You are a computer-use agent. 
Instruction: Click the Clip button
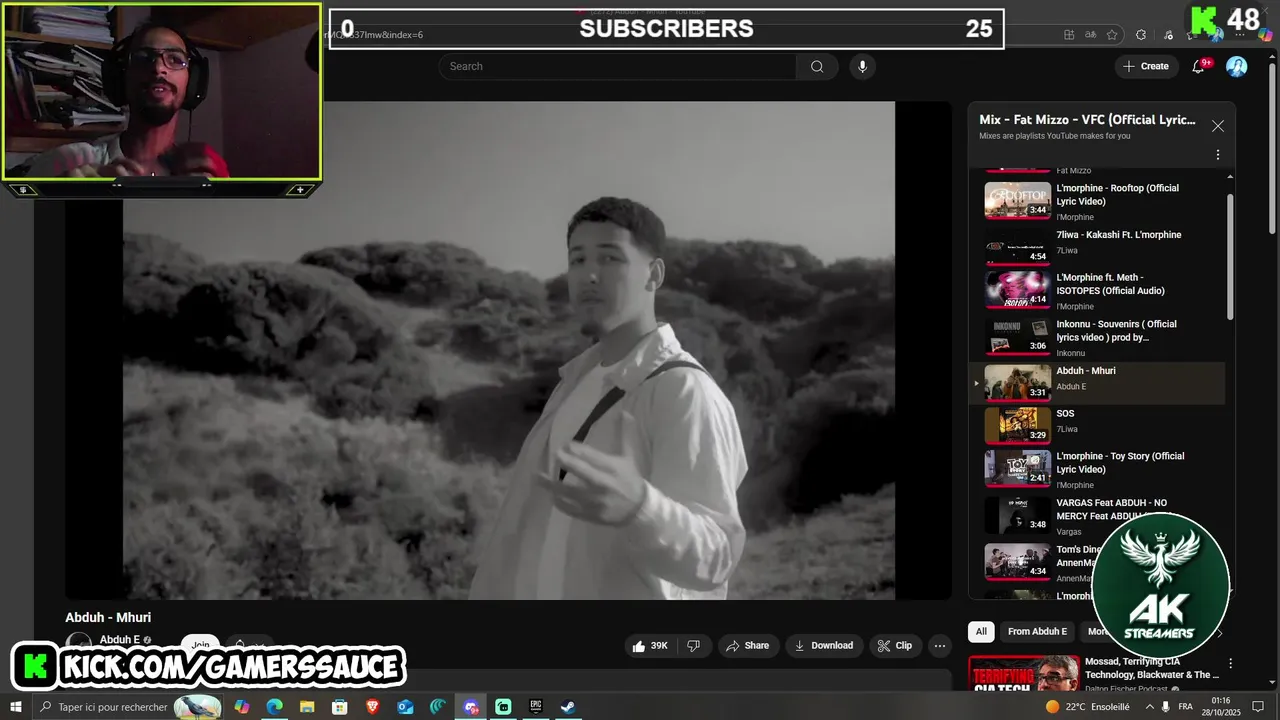(x=894, y=646)
